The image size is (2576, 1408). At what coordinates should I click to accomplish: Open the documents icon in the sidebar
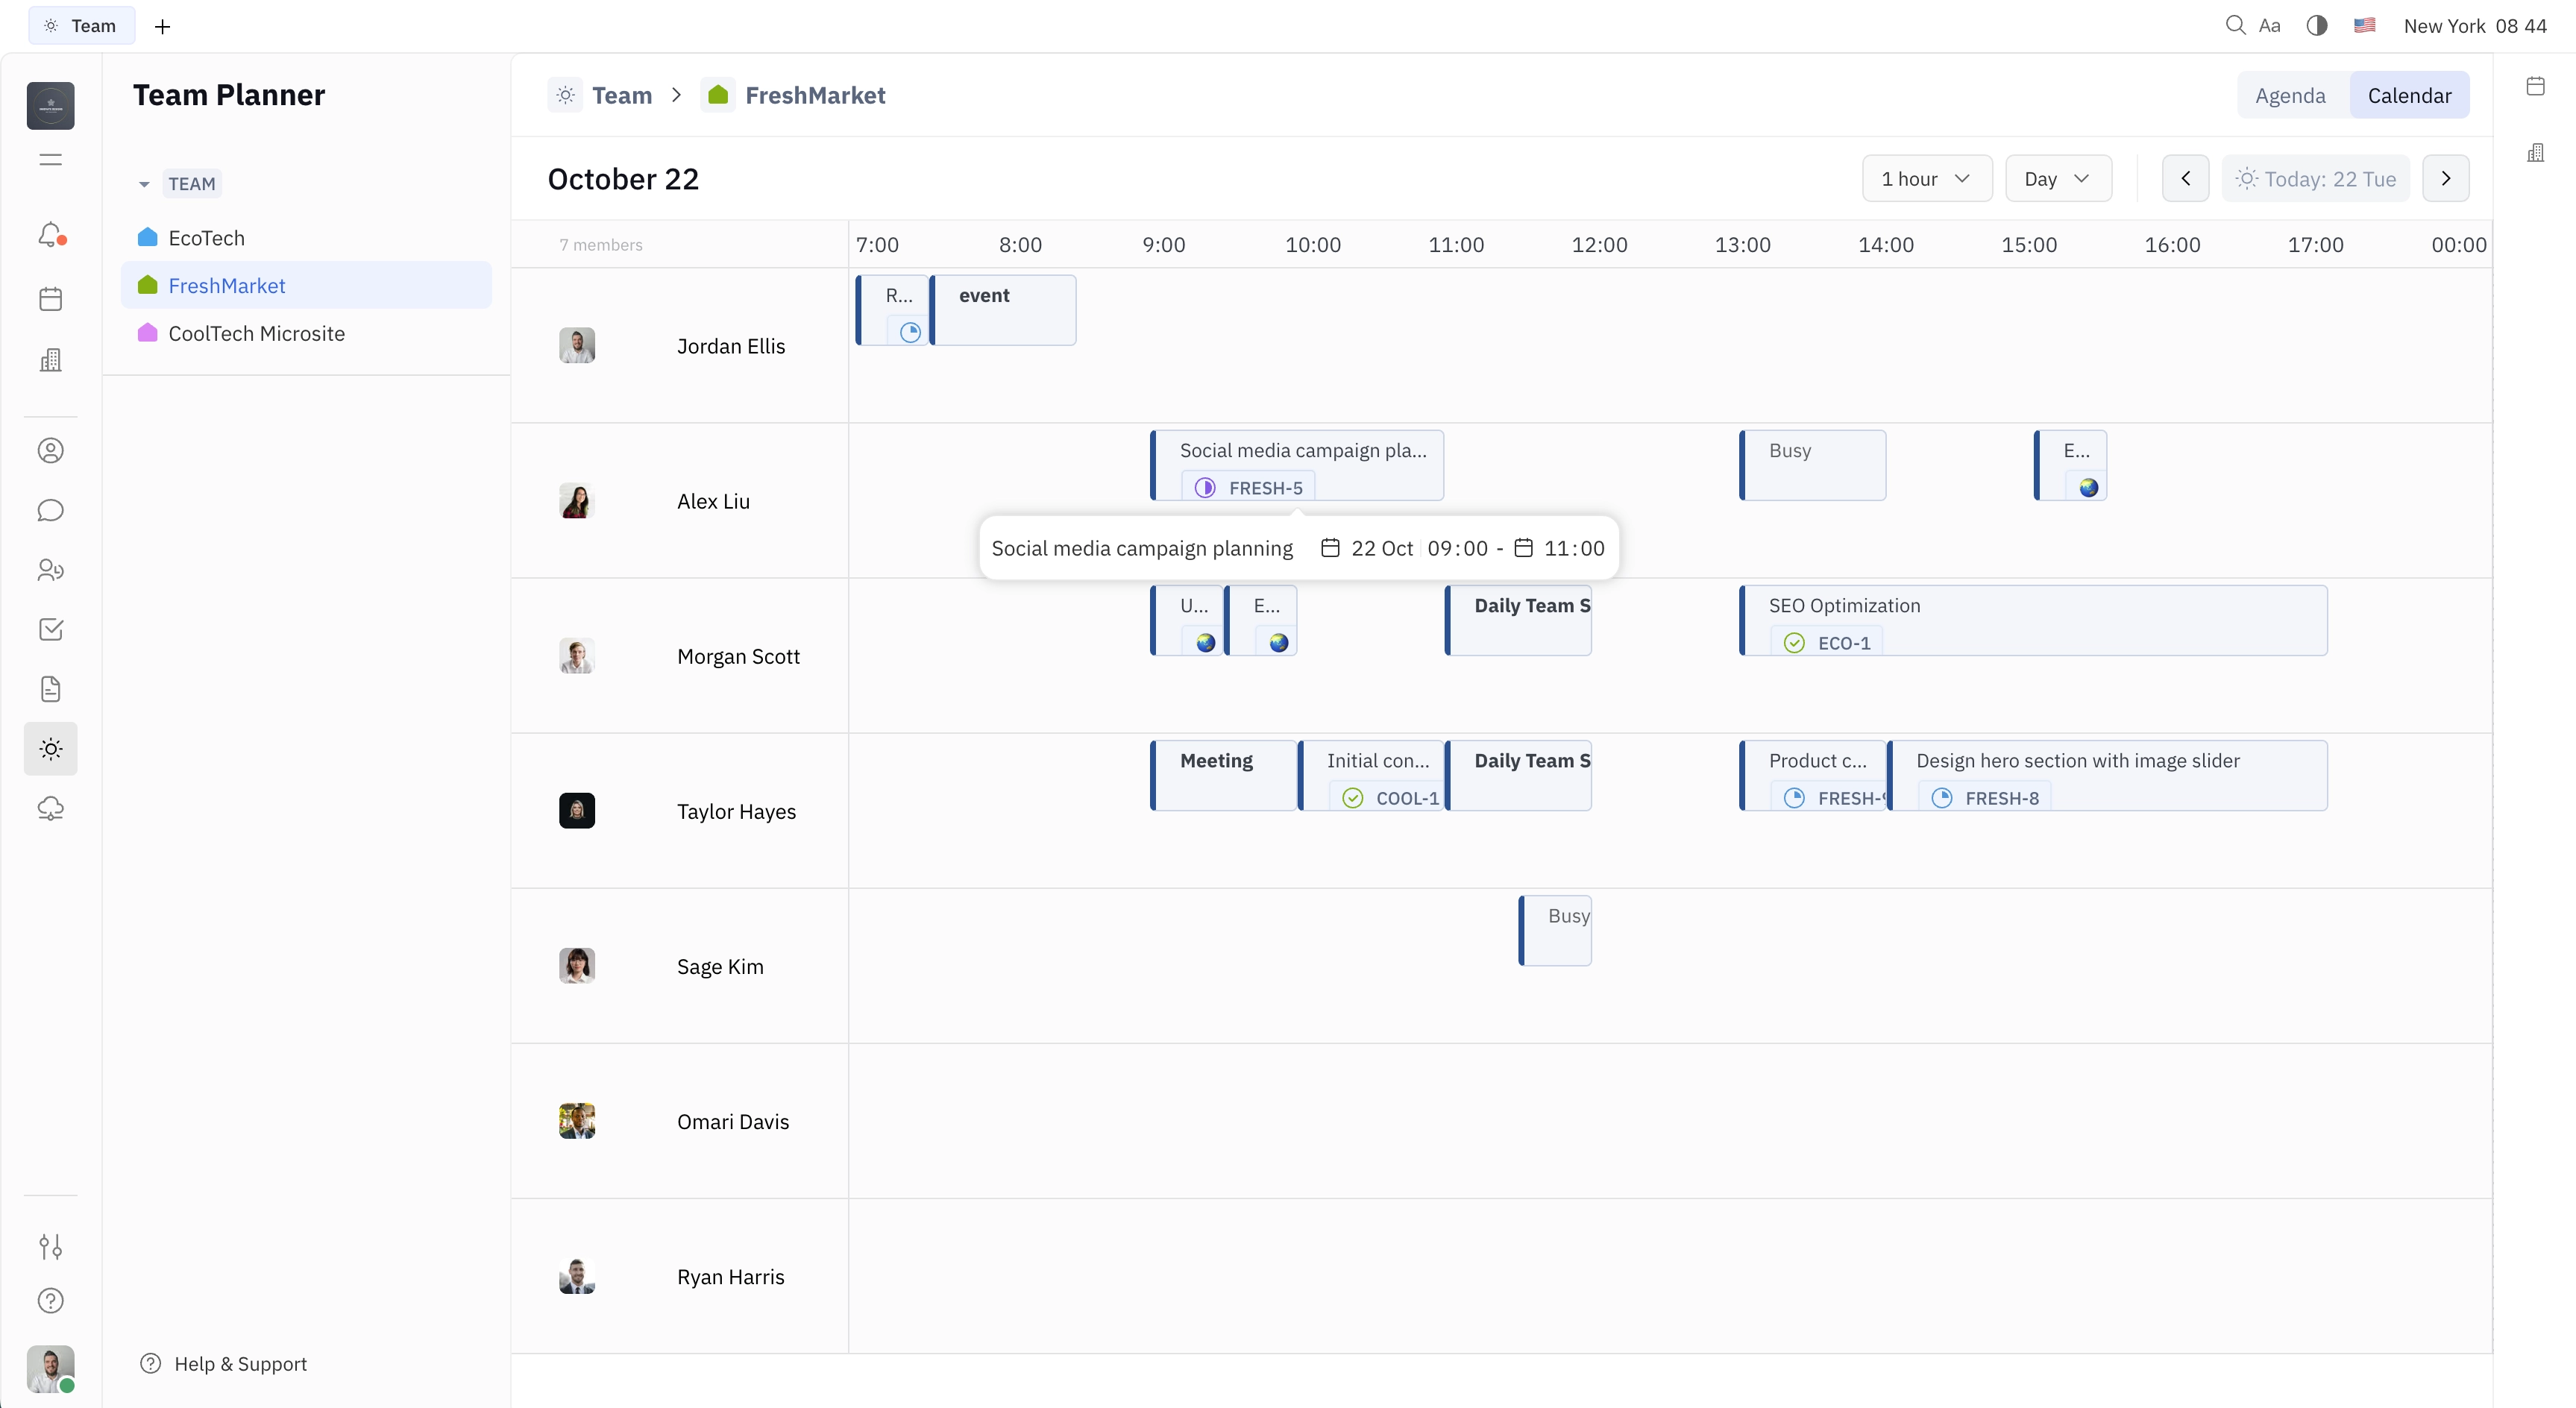point(50,689)
